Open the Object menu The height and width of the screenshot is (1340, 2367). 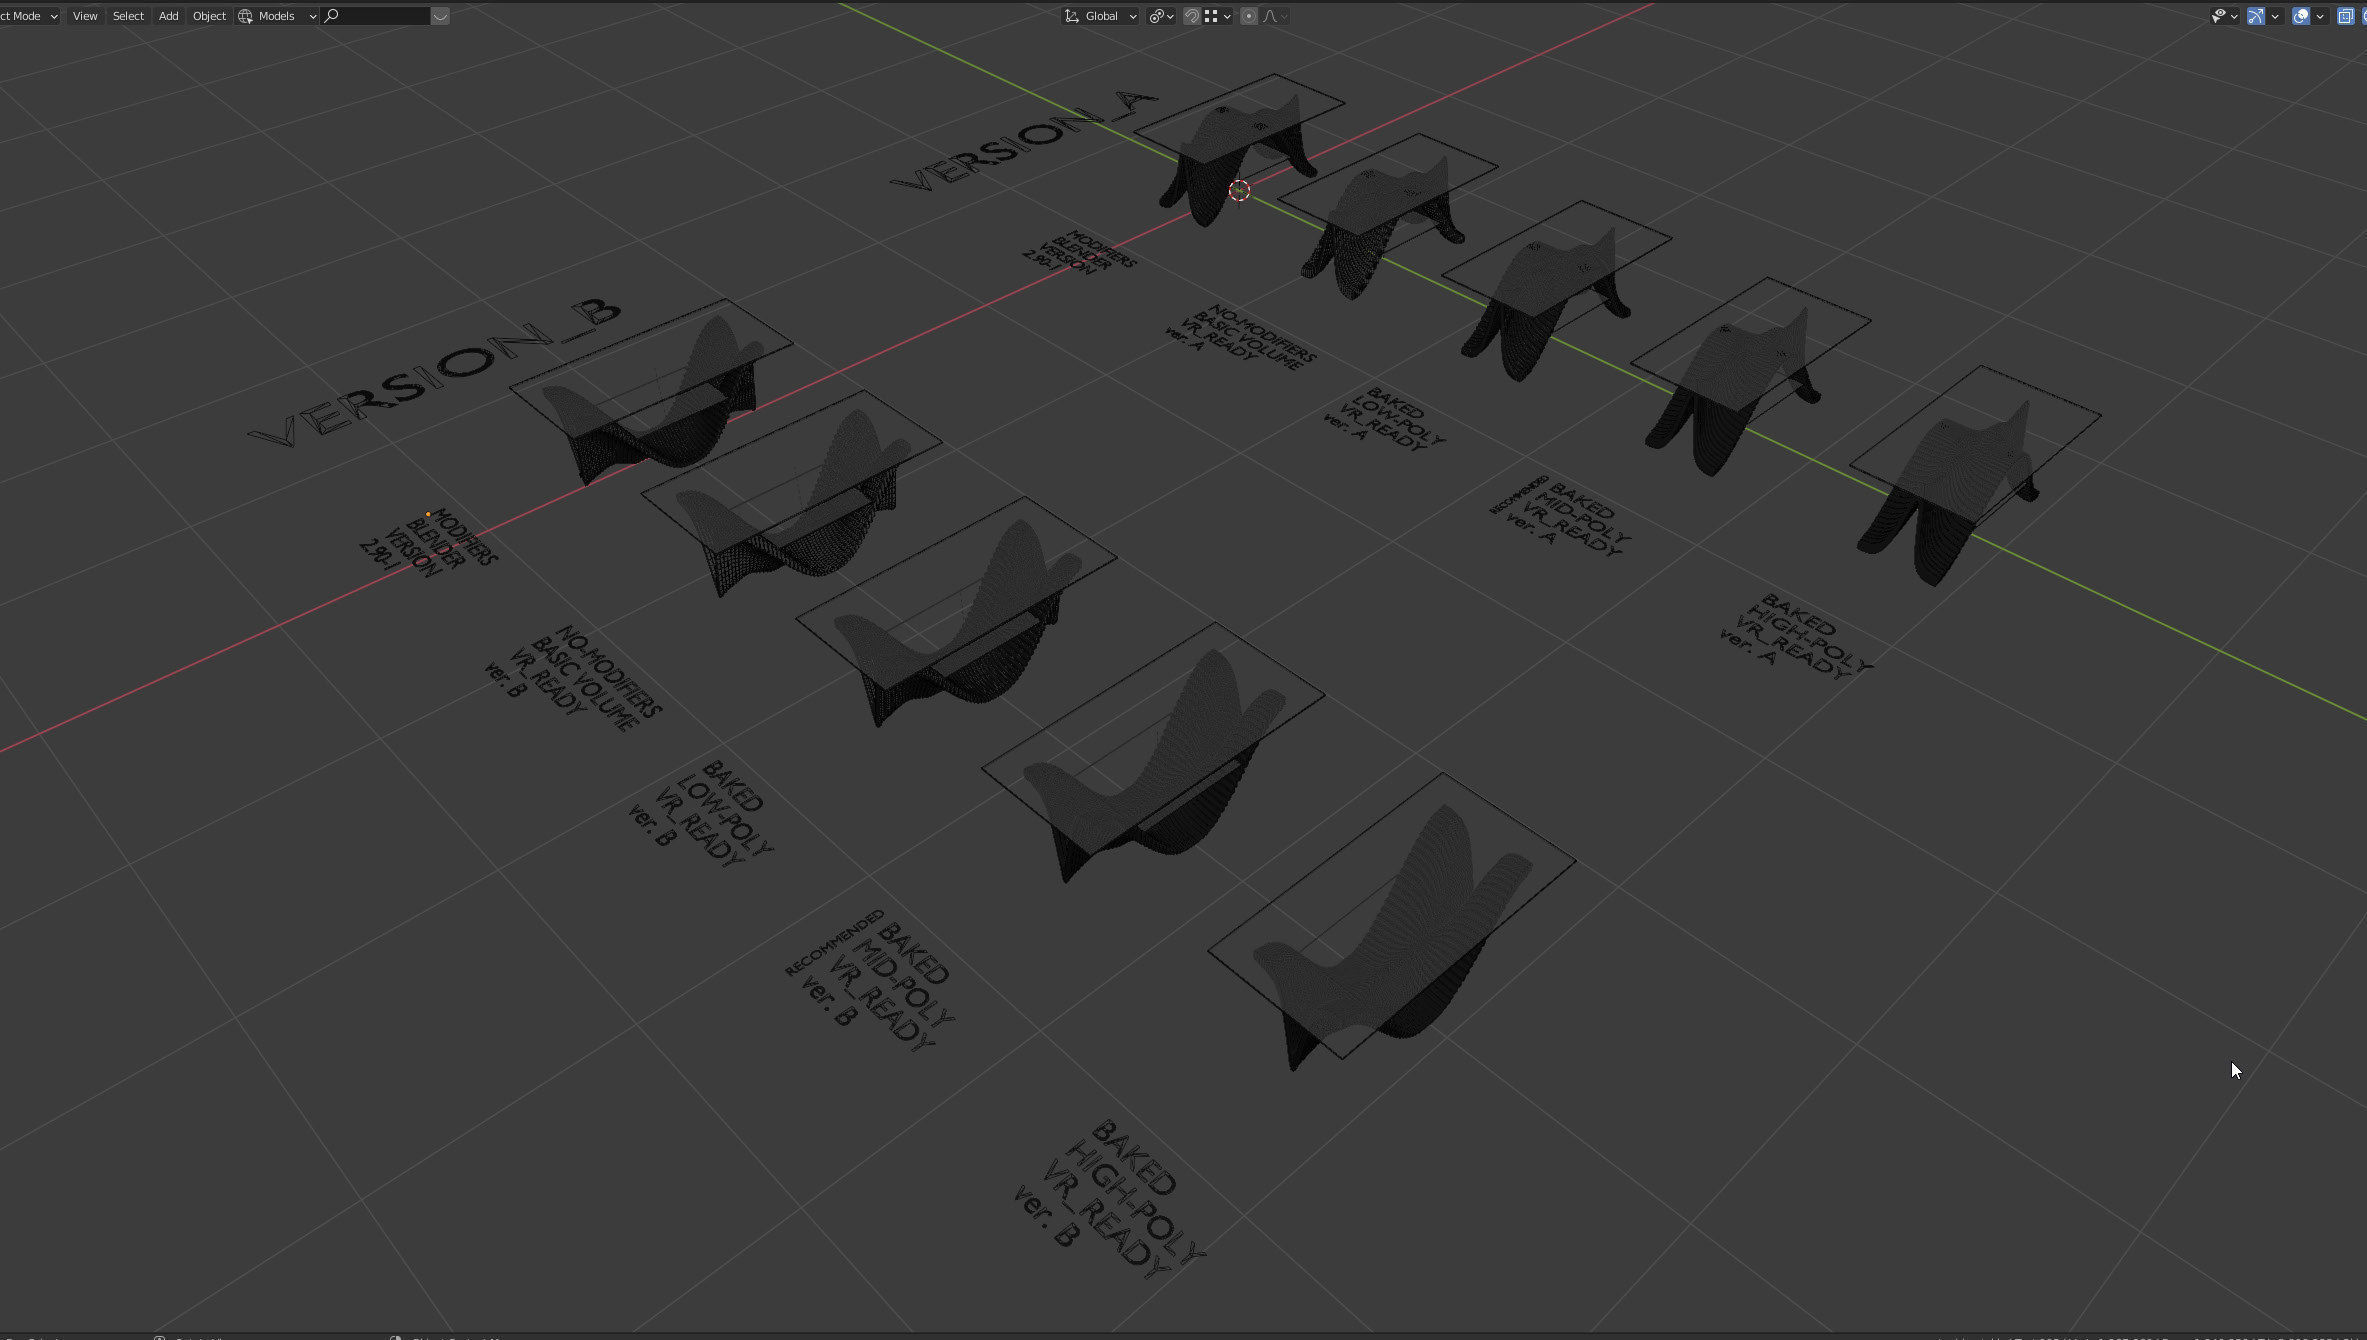click(209, 16)
